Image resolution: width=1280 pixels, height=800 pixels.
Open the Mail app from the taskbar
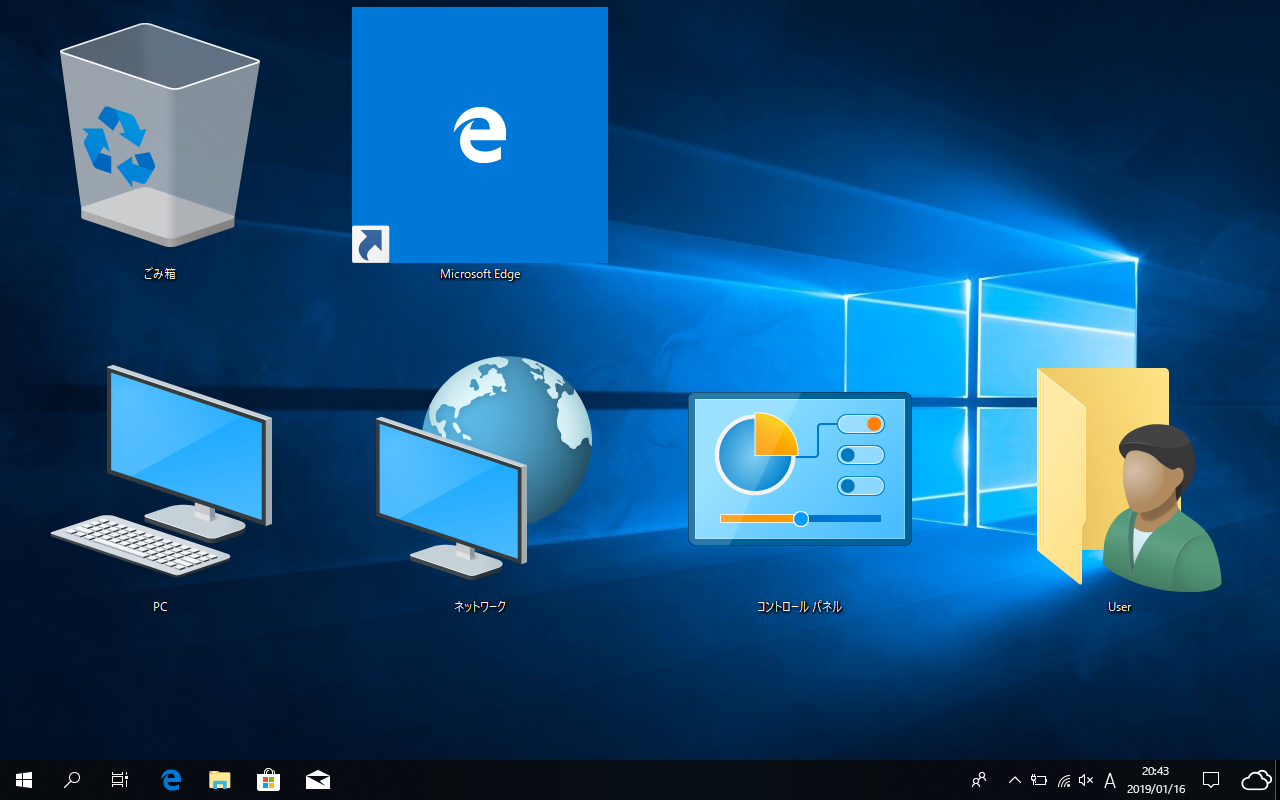pos(318,780)
